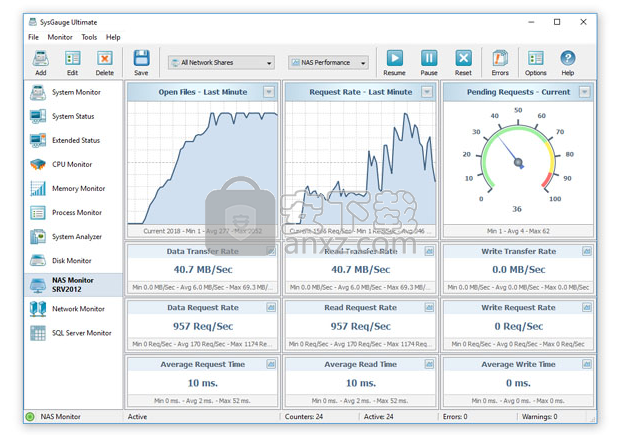Click the Counters: 24 status entry

point(304,417)
